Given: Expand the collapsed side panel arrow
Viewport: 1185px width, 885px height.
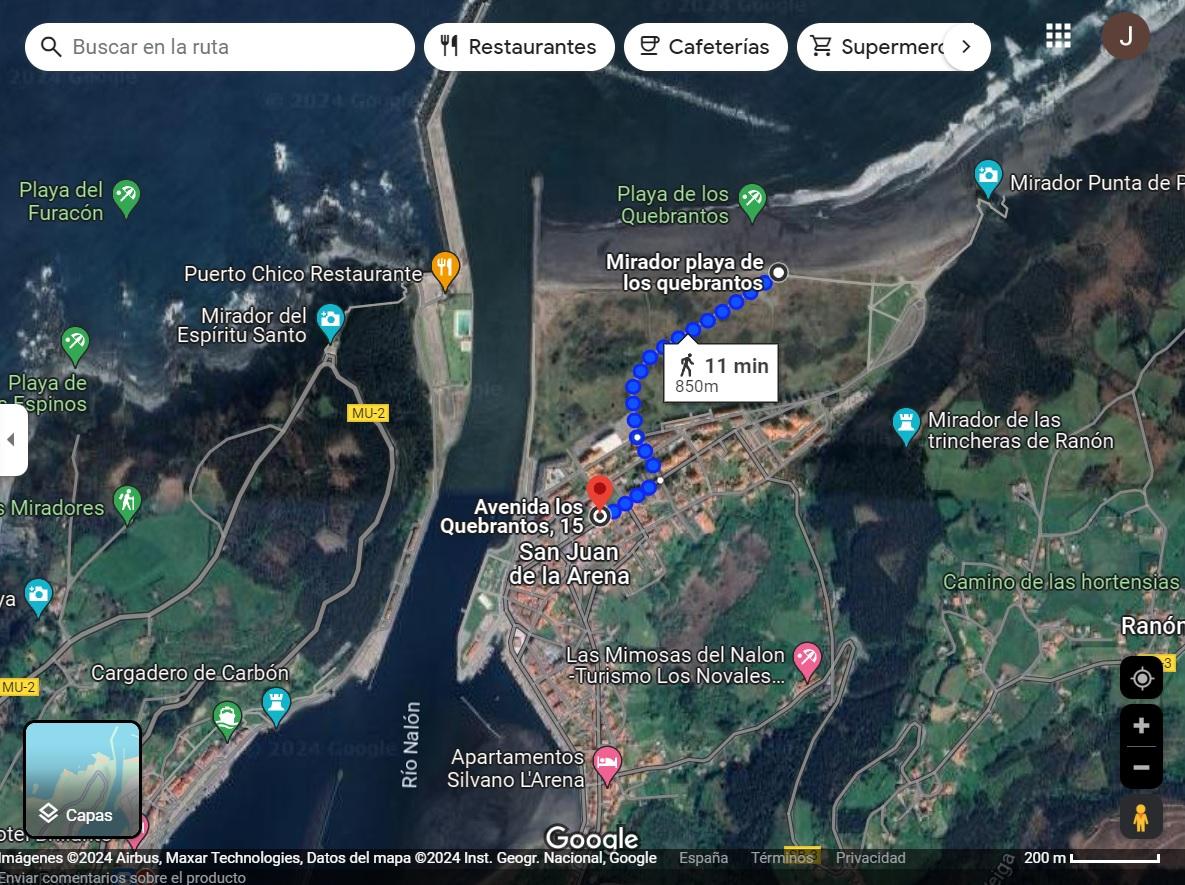Looking at the screenshot, I should (11, 440).
